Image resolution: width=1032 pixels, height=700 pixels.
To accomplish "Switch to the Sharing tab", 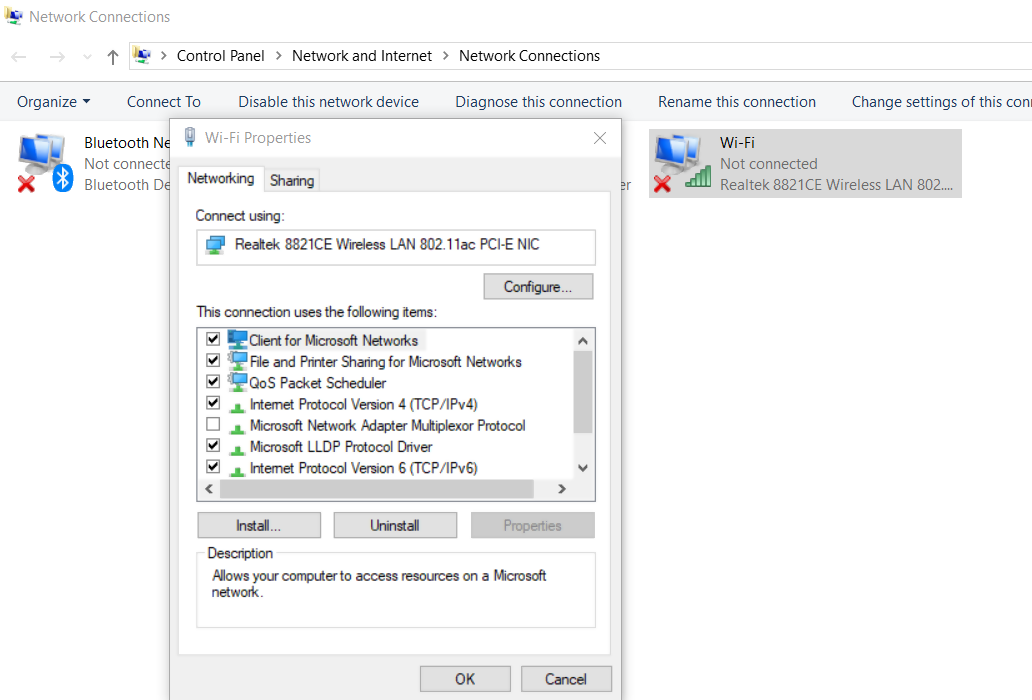I will [292, 180].
